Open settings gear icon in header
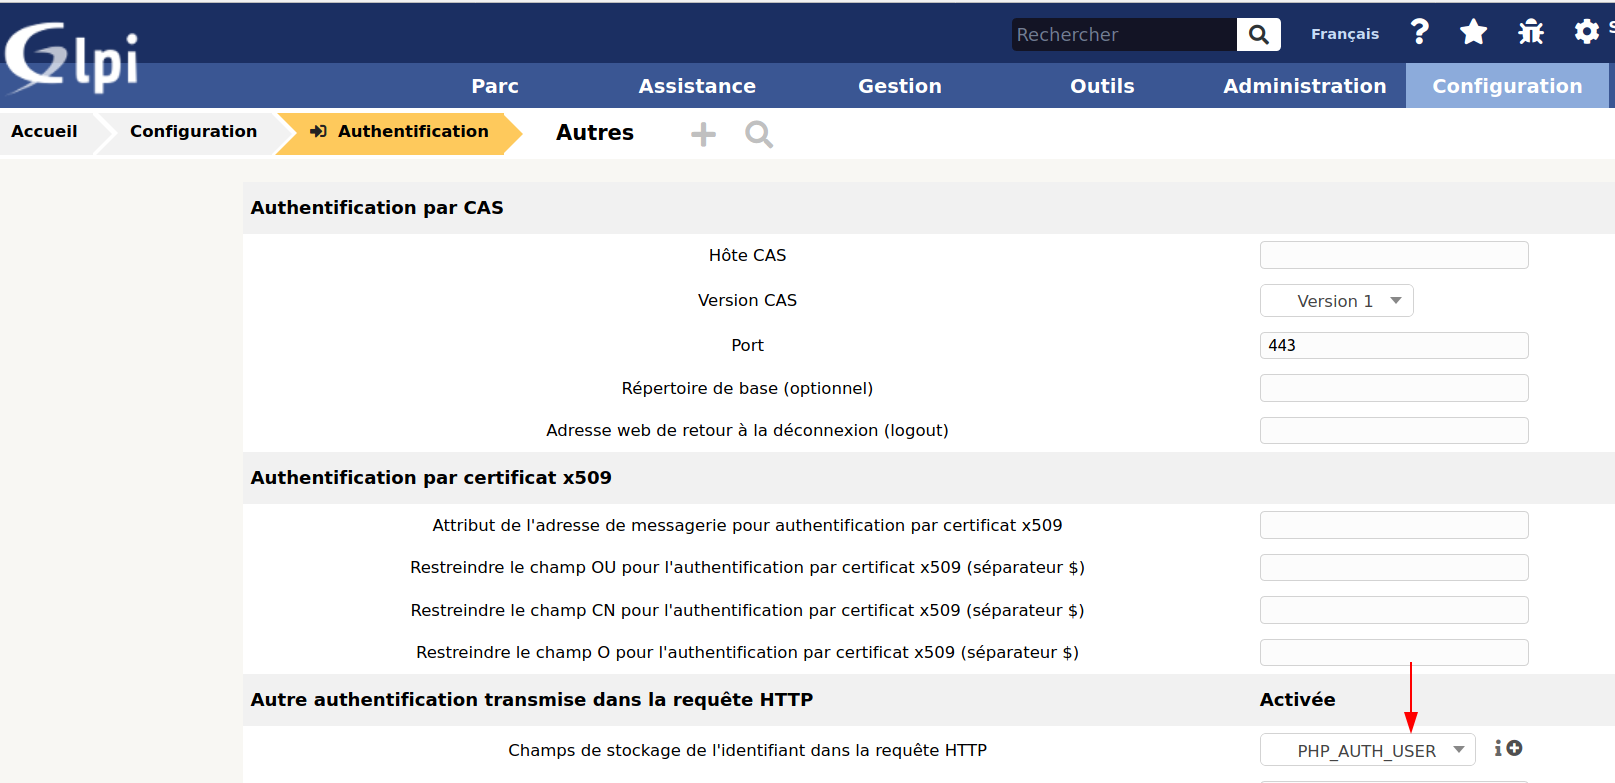The width and height of the screenshot is (1615, 783). point(1586,32)
